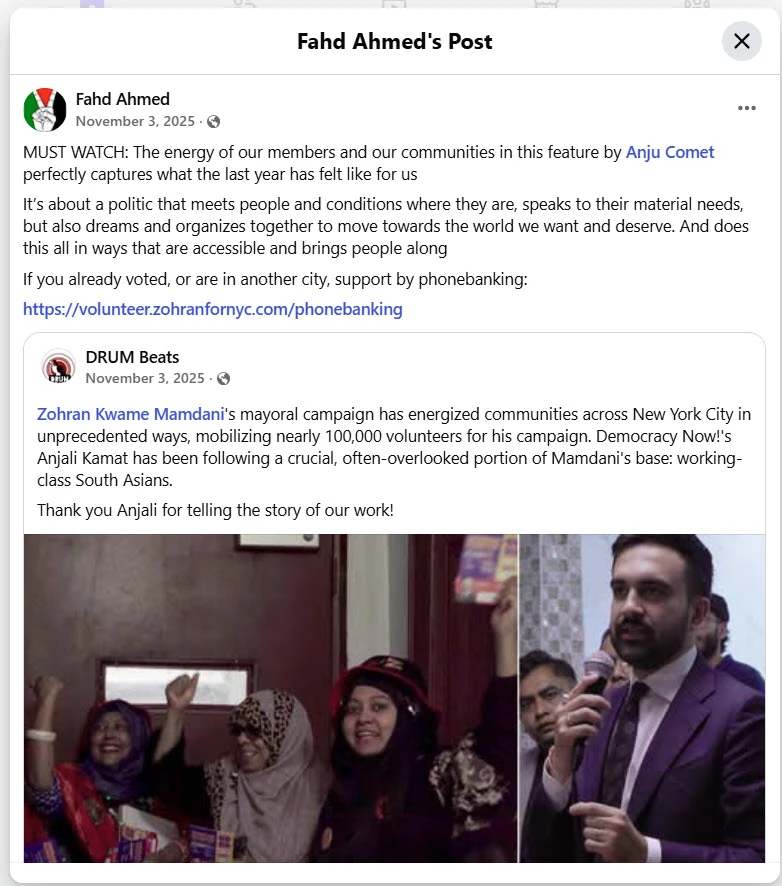Open the Friends icon in the top bar
782x886 pixels.
244,3
